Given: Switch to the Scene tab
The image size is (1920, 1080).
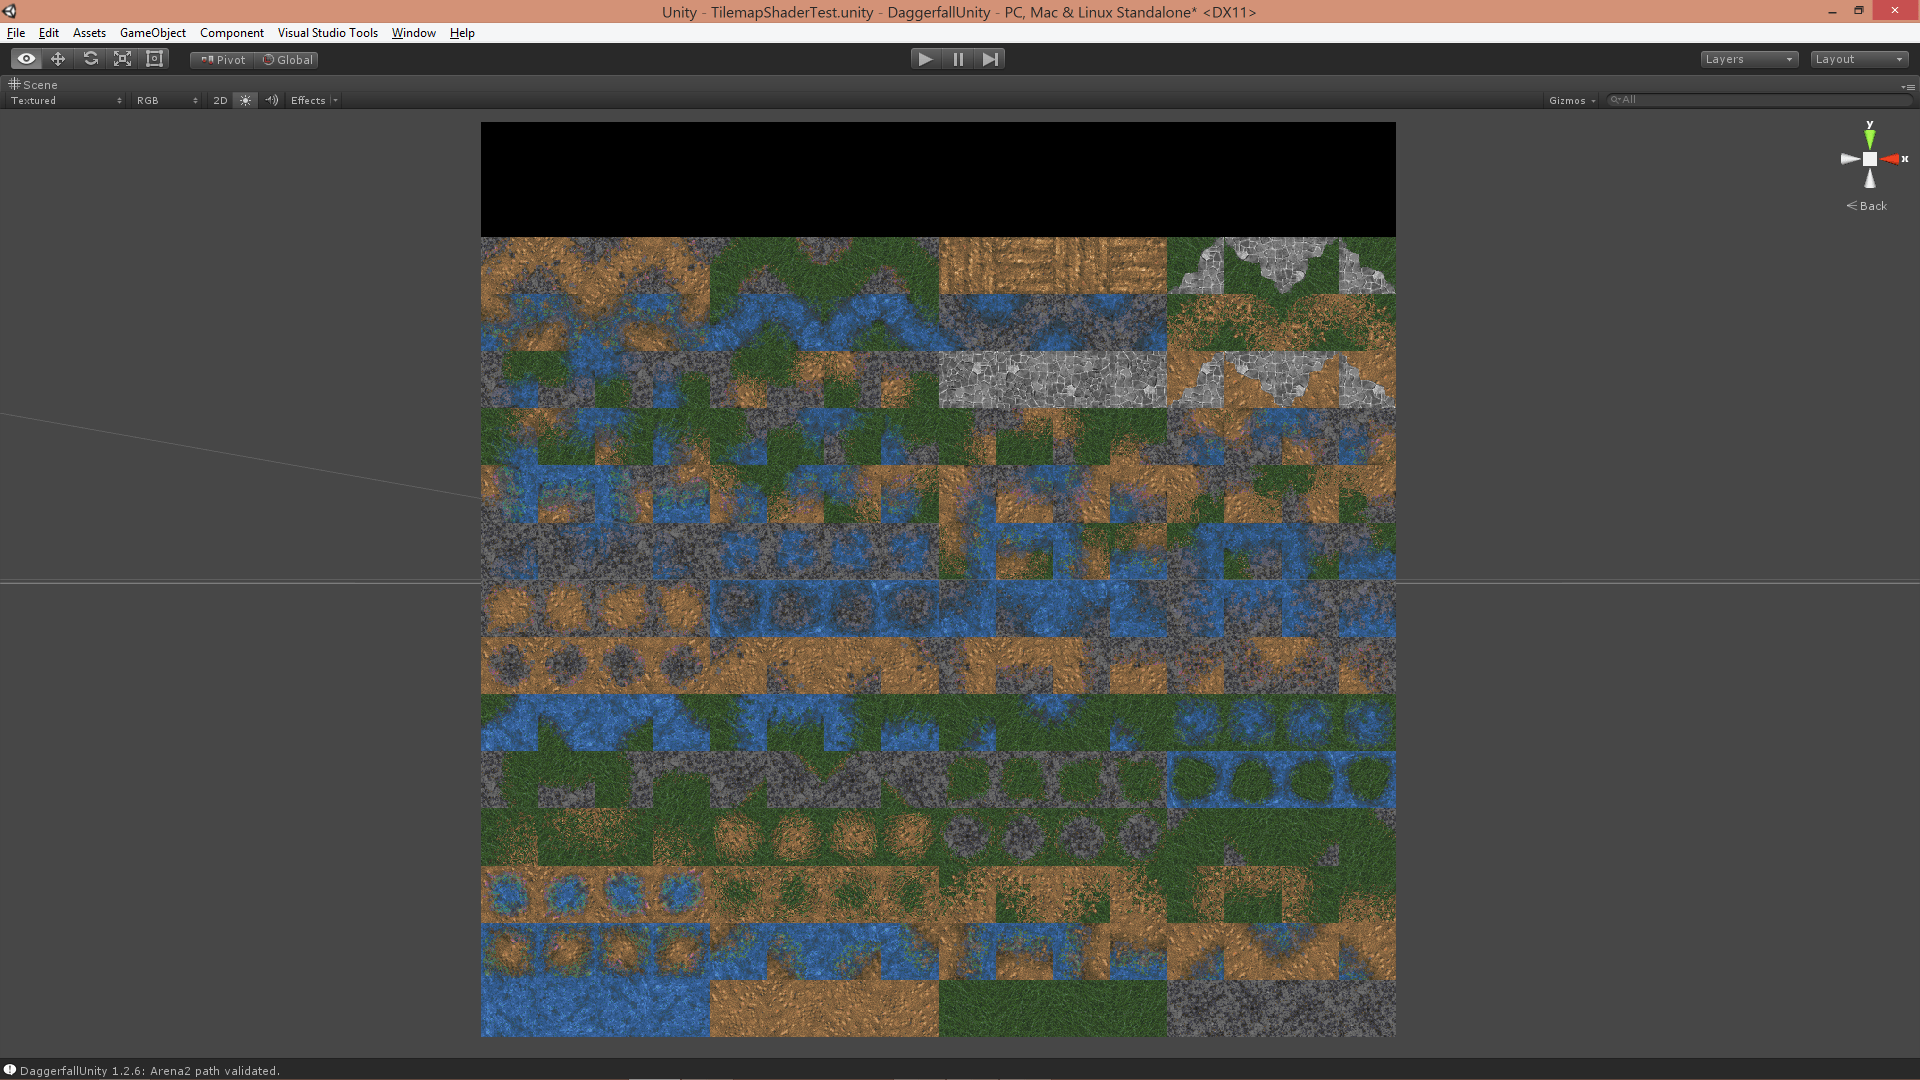Looking at the screenshot, I should point(33,85).
